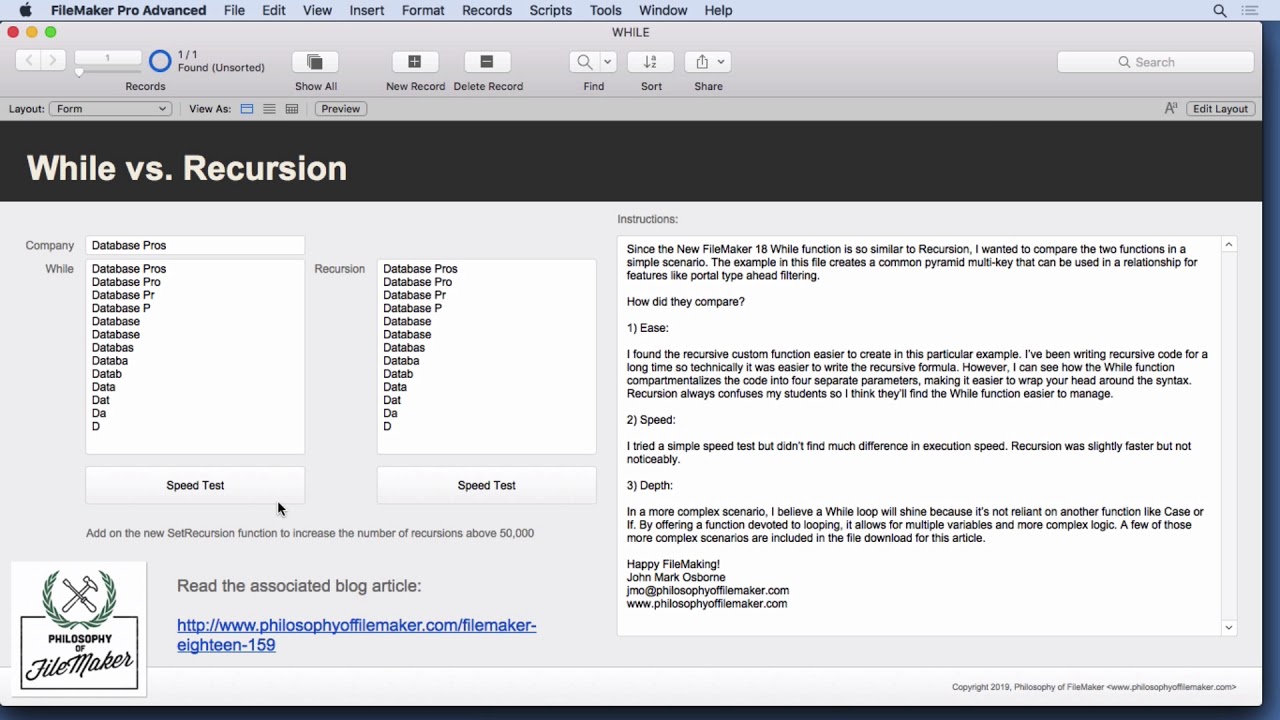Screen dimensions: 1280x720
Task: Open the Window menu
Action: pos(663,10)
